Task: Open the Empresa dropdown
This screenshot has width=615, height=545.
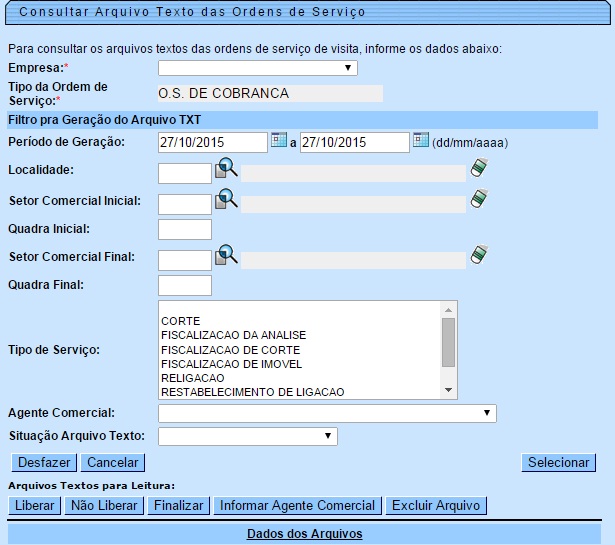Action: tap(258, 68)
